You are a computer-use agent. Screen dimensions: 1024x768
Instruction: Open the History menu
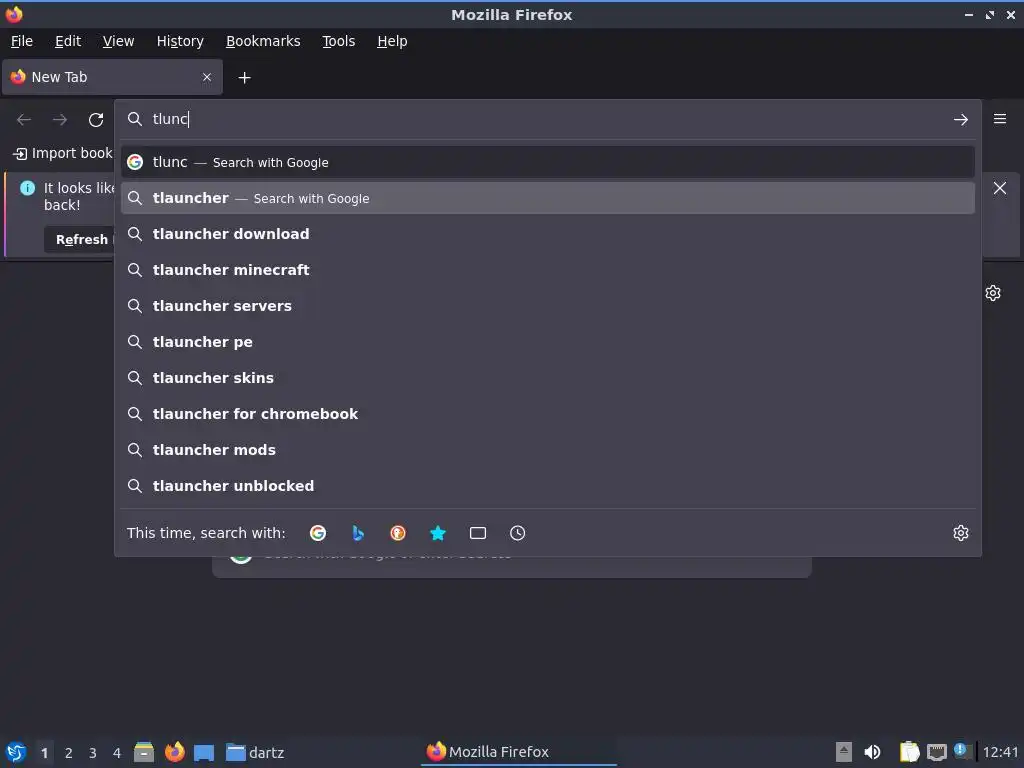[x=180, y=41]
